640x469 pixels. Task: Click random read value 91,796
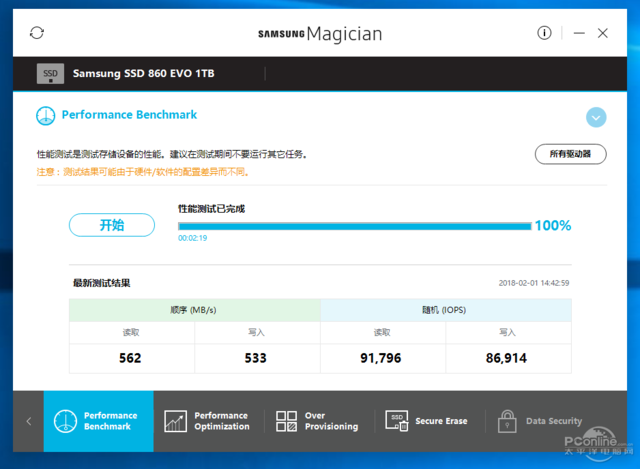coord(380,358)
